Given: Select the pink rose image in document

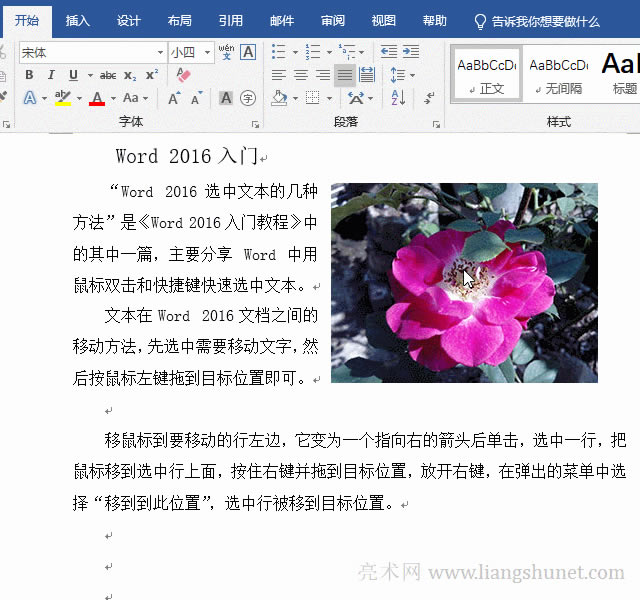Looking at the screenshot, I should click(x=464, y=282).
